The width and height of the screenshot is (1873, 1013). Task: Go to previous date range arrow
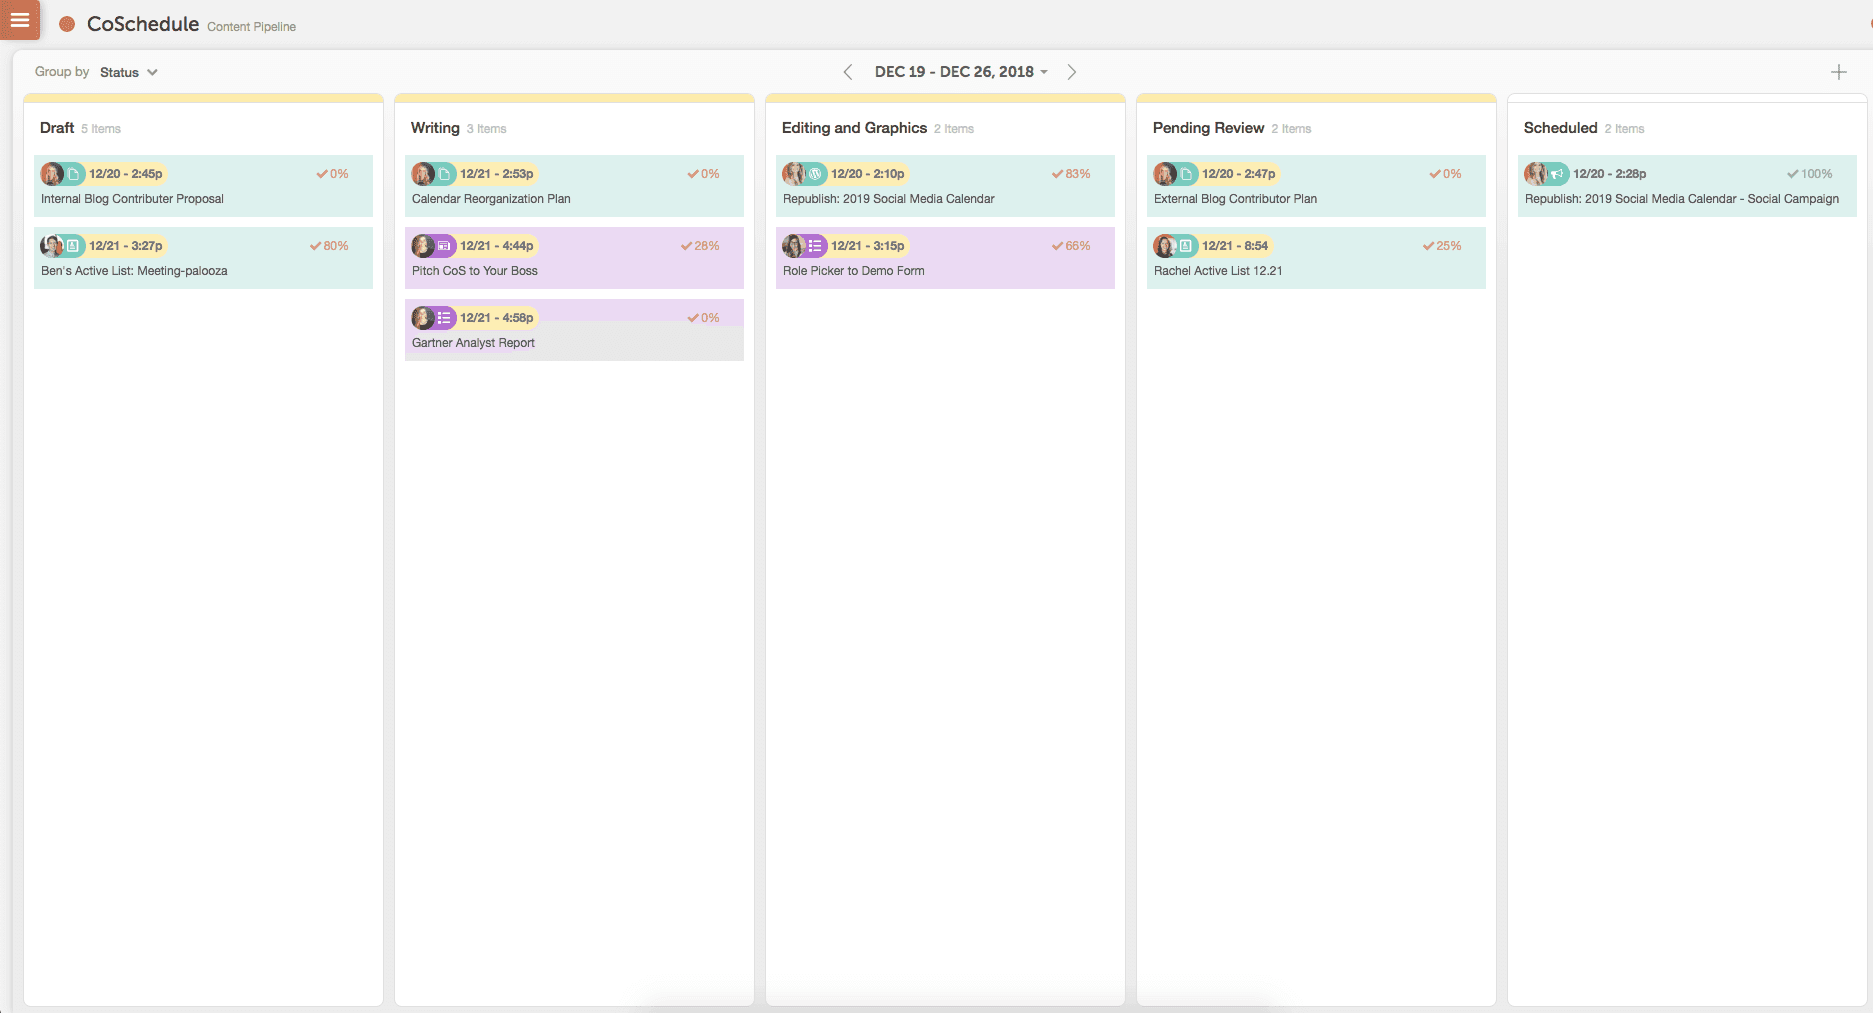pyautogui.click(x=848, y=72)
